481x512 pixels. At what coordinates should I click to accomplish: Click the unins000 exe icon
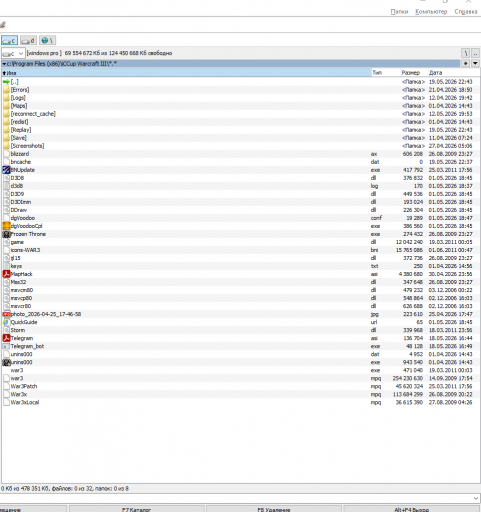point(6,362)
